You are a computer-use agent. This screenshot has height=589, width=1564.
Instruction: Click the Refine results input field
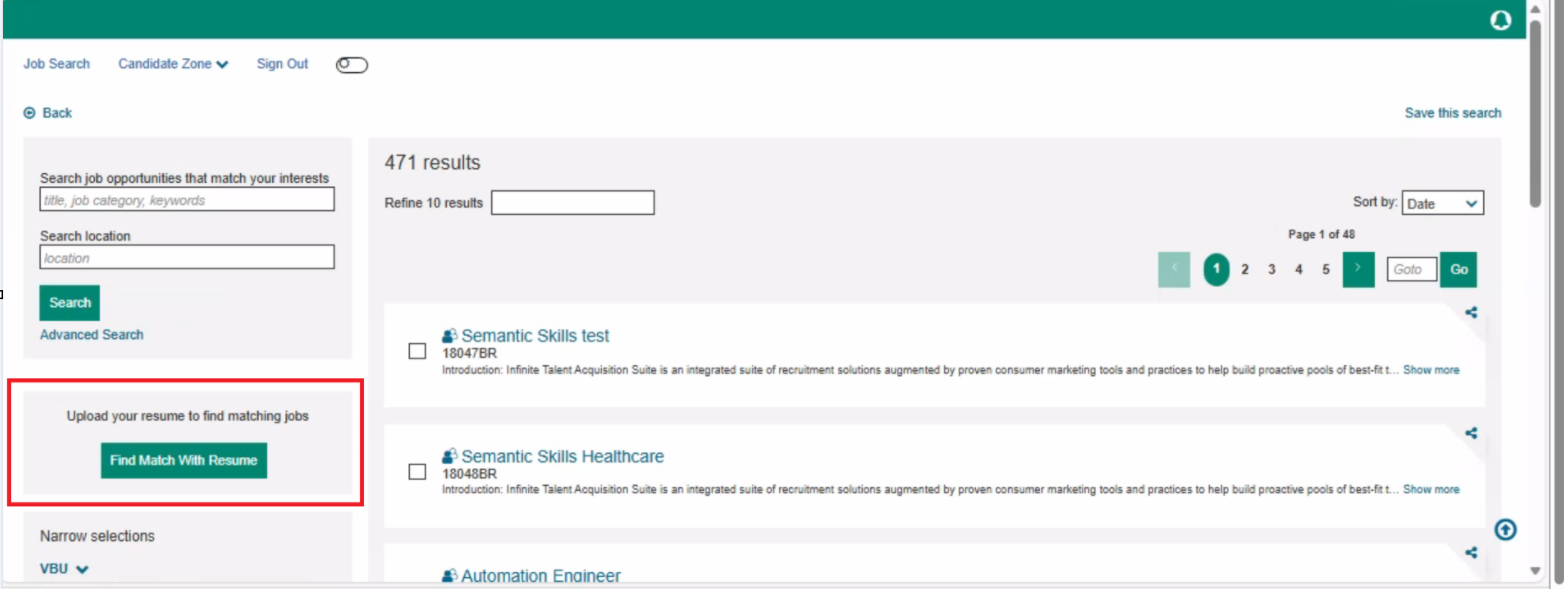click(572, 203)
